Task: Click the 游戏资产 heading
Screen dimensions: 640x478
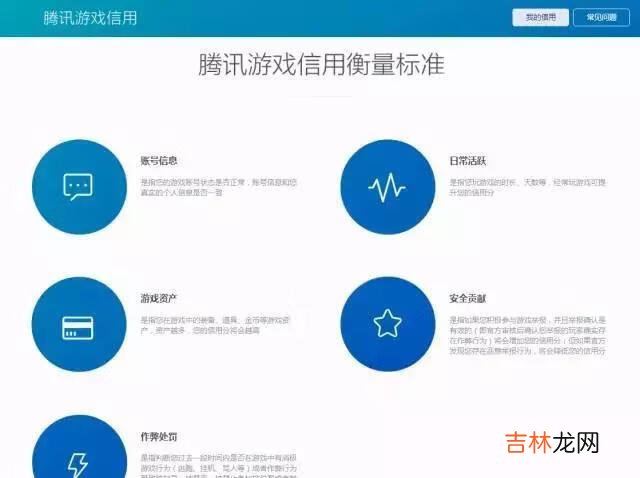Action: point(158,298)
